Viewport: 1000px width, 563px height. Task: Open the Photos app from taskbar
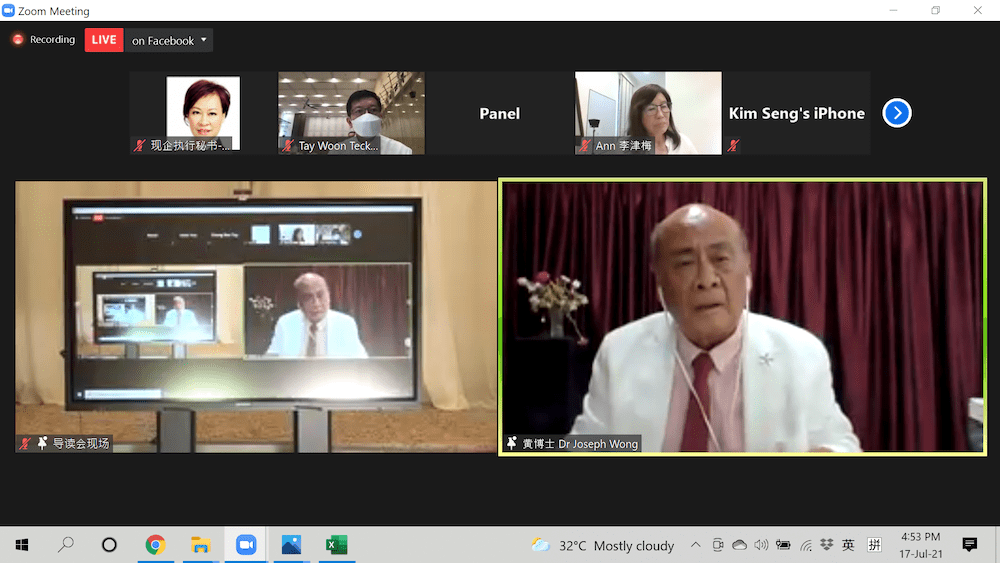coord(291,545)
